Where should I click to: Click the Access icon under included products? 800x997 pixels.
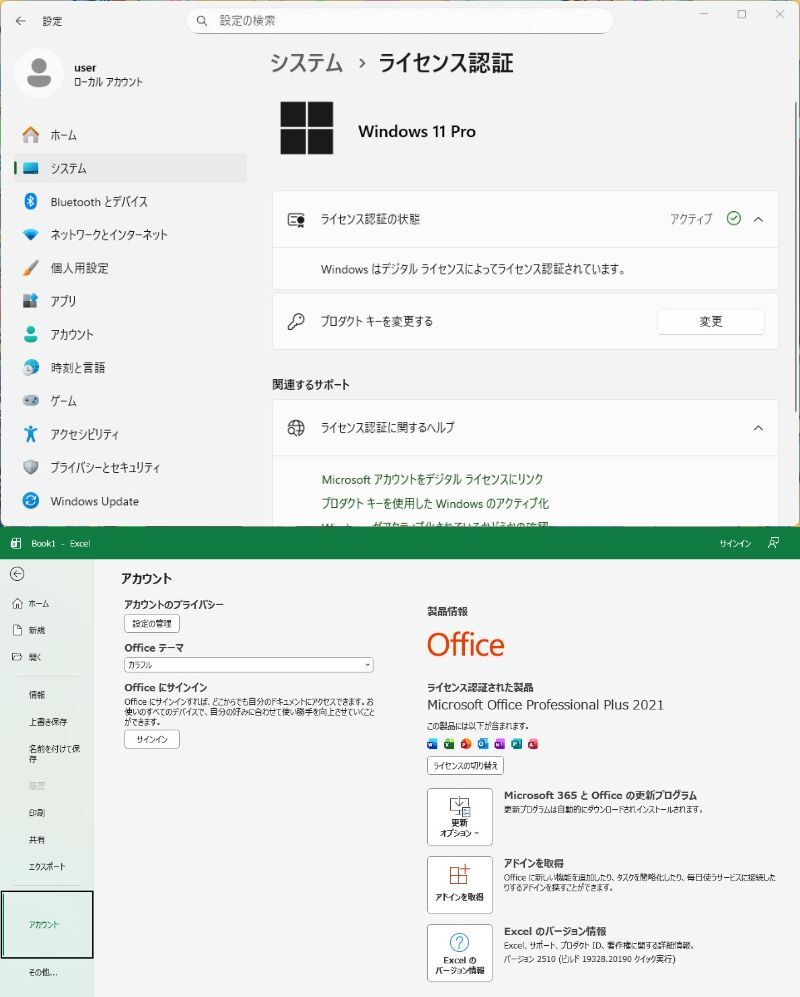coord(533,743)
